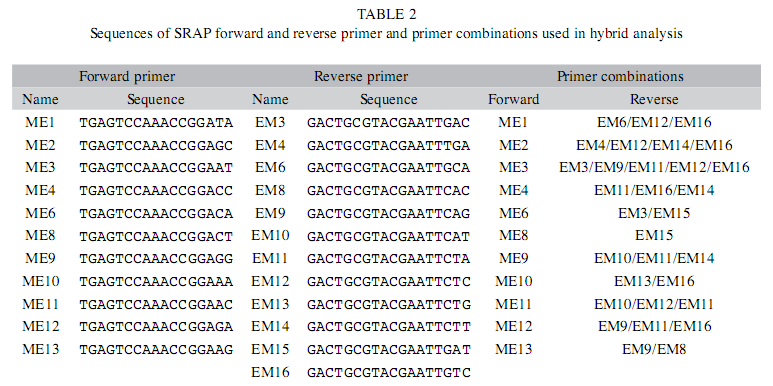Click ME10 in the combinations Forward column

[514, 281]
